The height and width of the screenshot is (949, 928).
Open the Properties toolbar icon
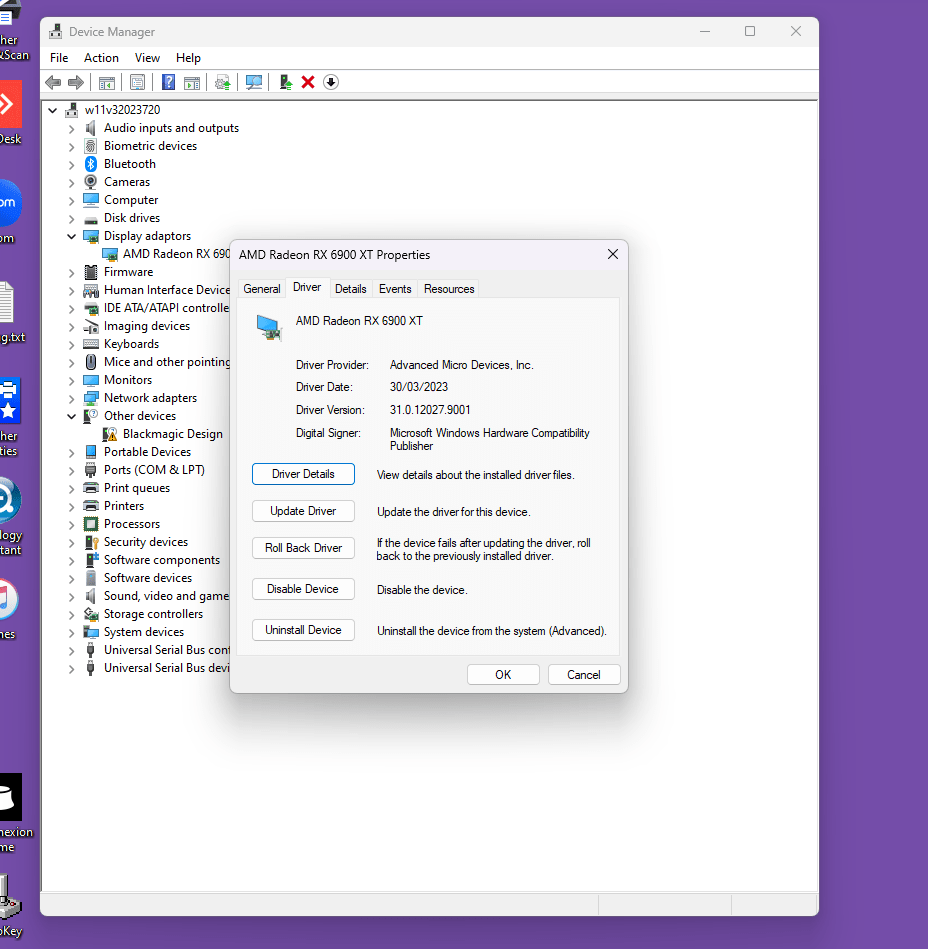point(137,82)
